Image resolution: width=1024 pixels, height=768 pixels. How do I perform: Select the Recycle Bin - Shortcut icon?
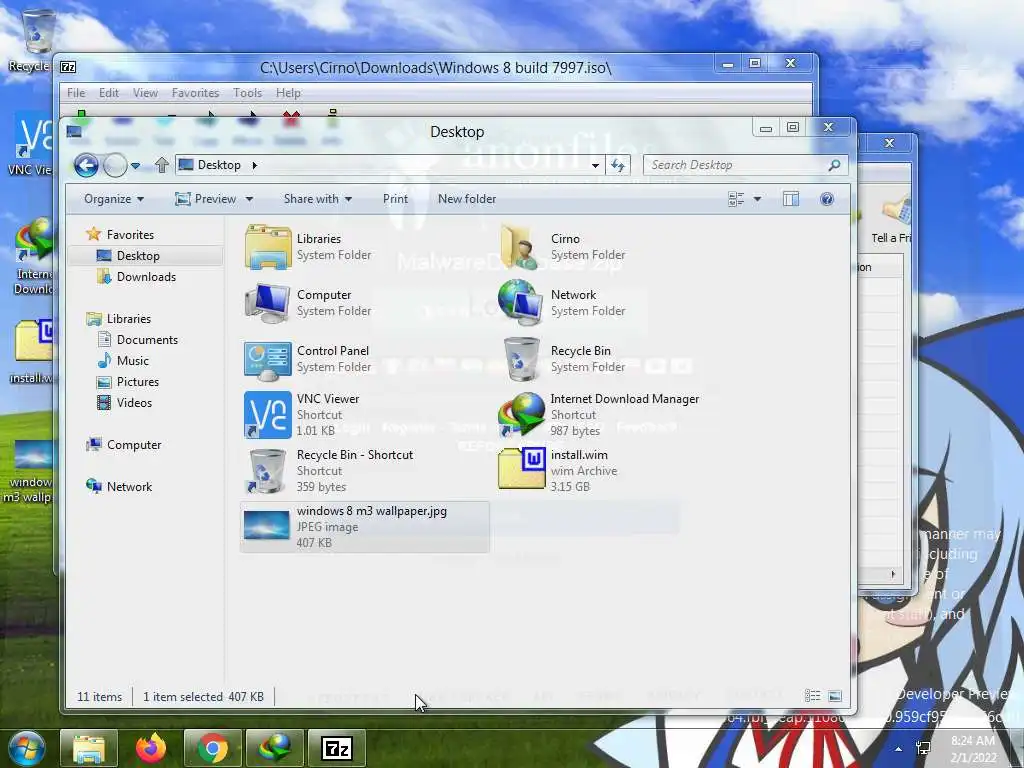tap(268, 471)
